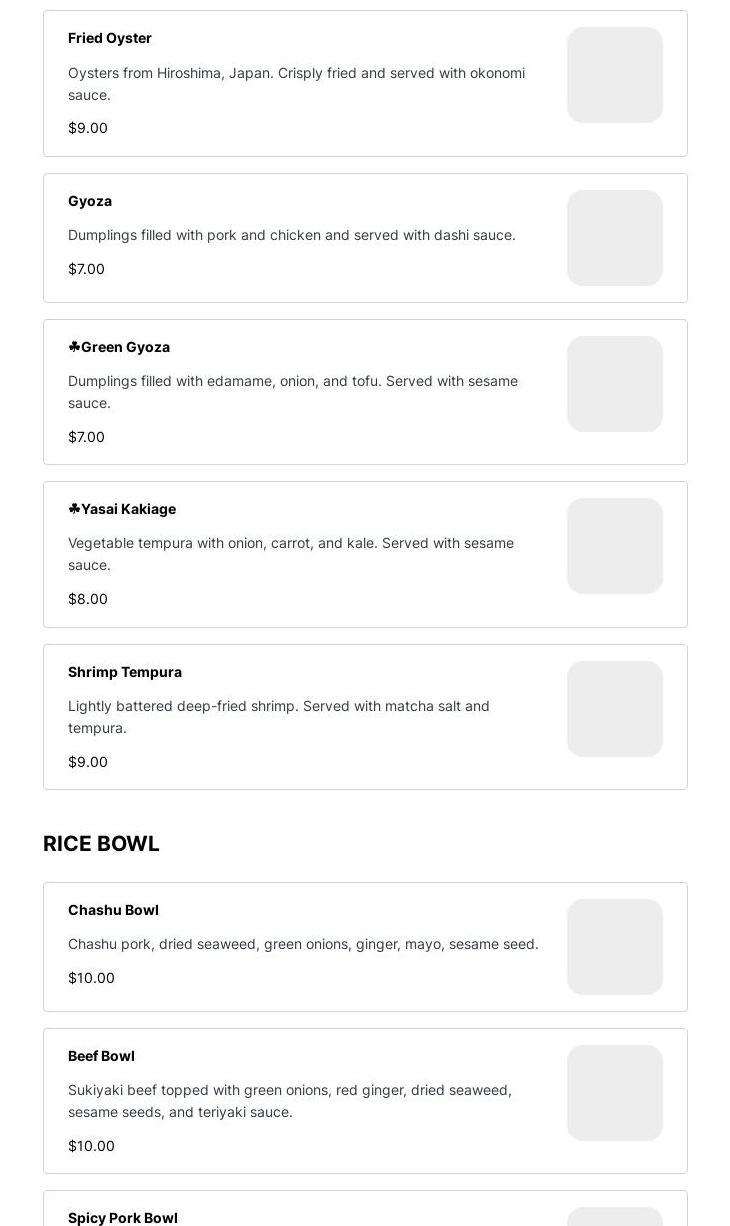Select the Fried Oyster menu item title
Screen dimensions: 730x1226
110,38
